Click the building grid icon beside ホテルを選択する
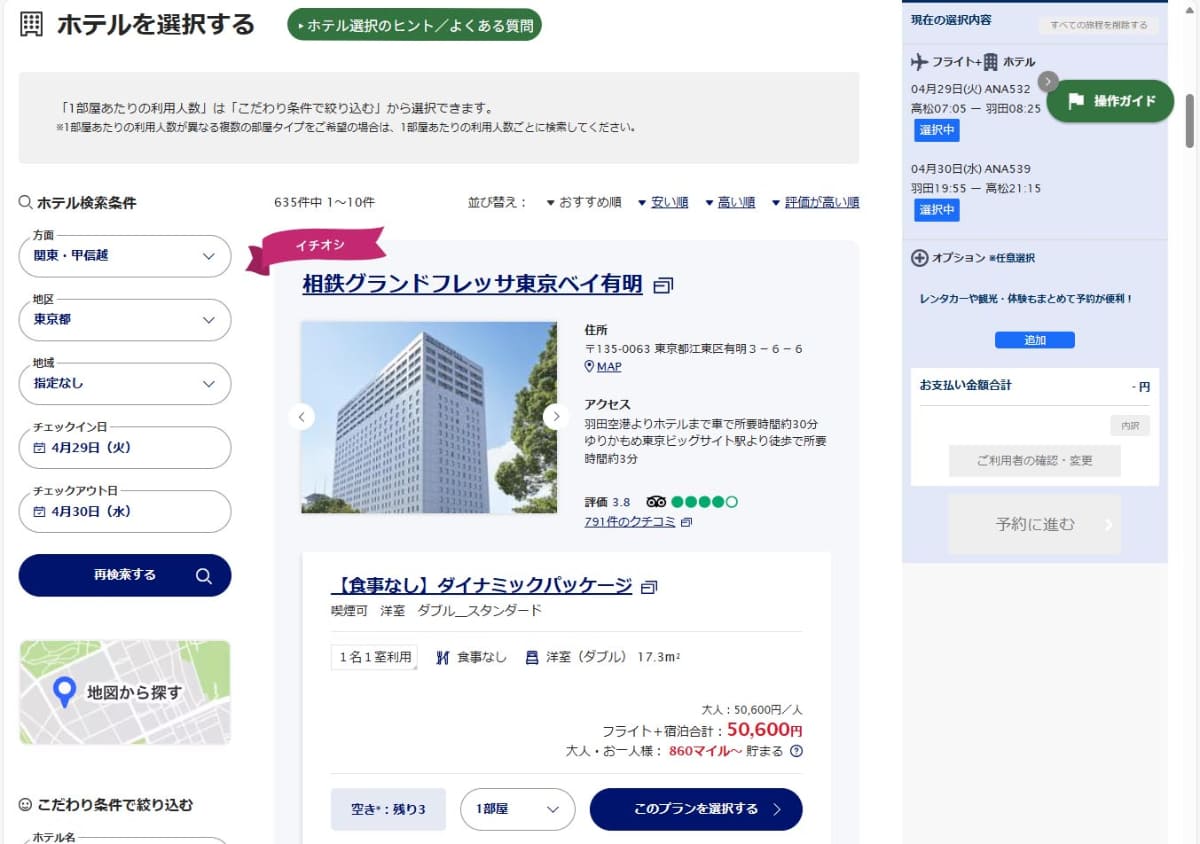This screenshot has height=844, width=1200. tap(31, 25)
